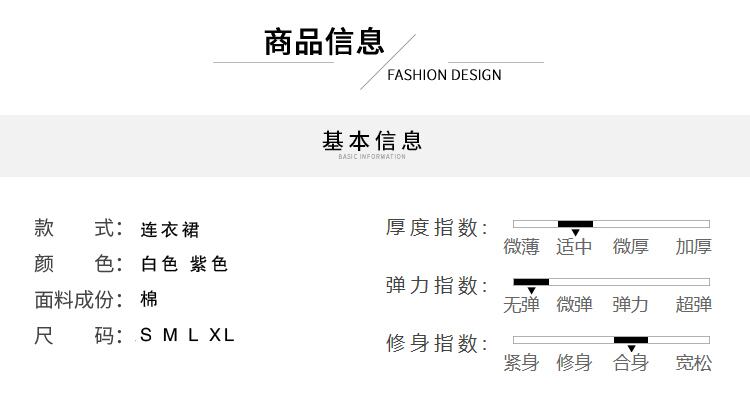The image size is (750, 418).
Task: Click the black segment on 厚度指数 bar
Action: [575, 224]
